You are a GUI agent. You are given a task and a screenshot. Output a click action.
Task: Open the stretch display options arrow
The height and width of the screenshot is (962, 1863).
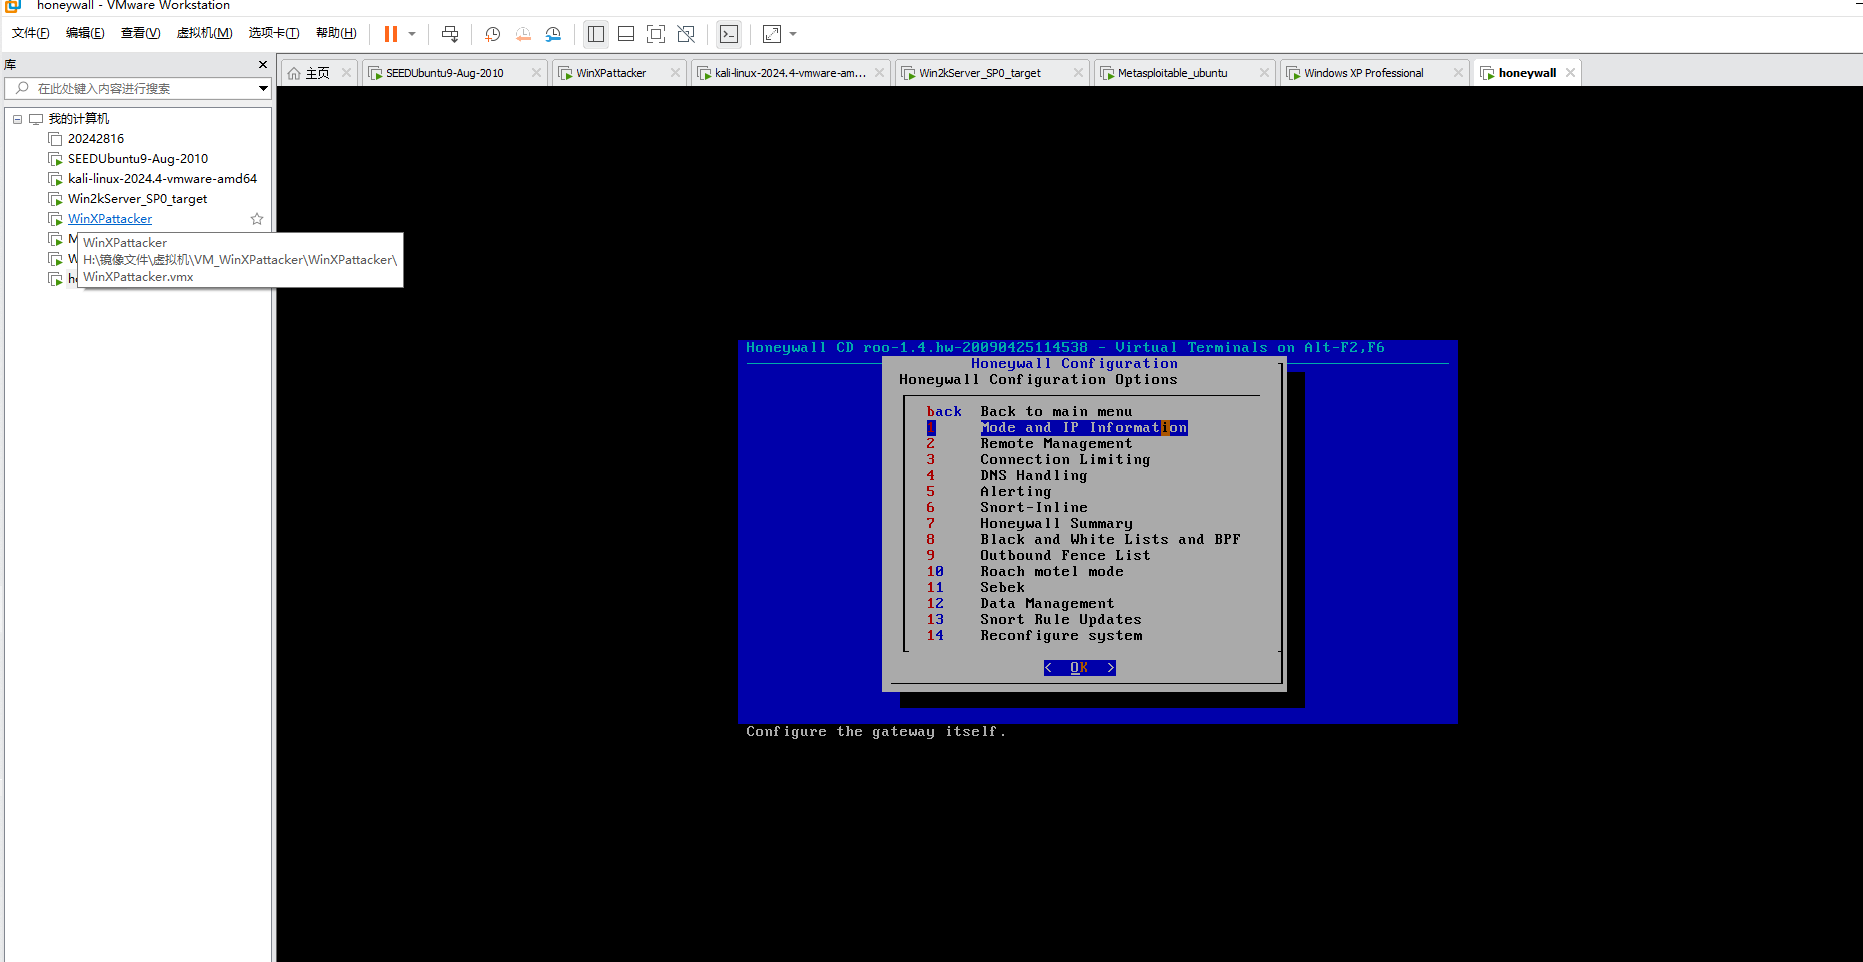793,34
